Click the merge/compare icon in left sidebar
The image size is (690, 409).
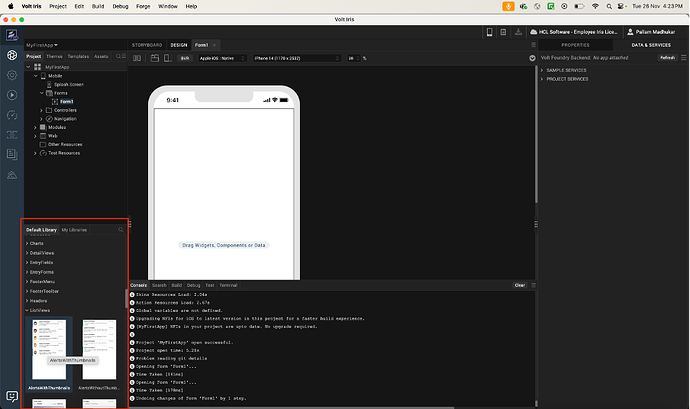click(12, 135)
